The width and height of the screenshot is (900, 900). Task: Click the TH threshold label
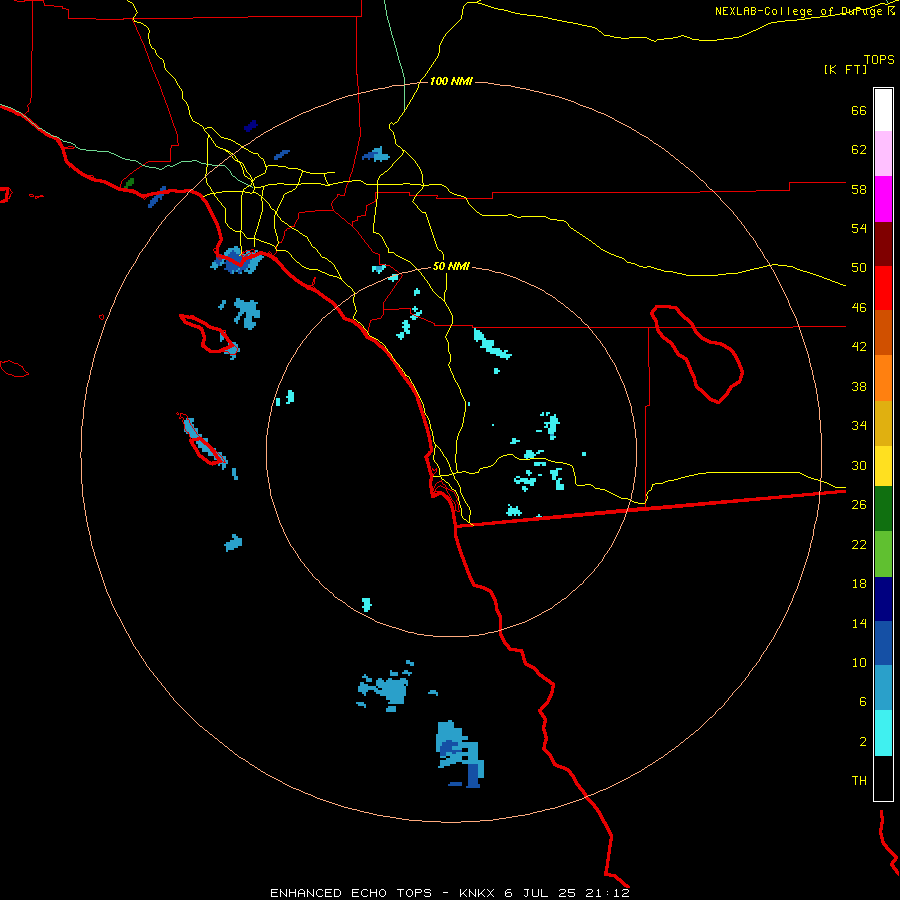coord(859,781)
